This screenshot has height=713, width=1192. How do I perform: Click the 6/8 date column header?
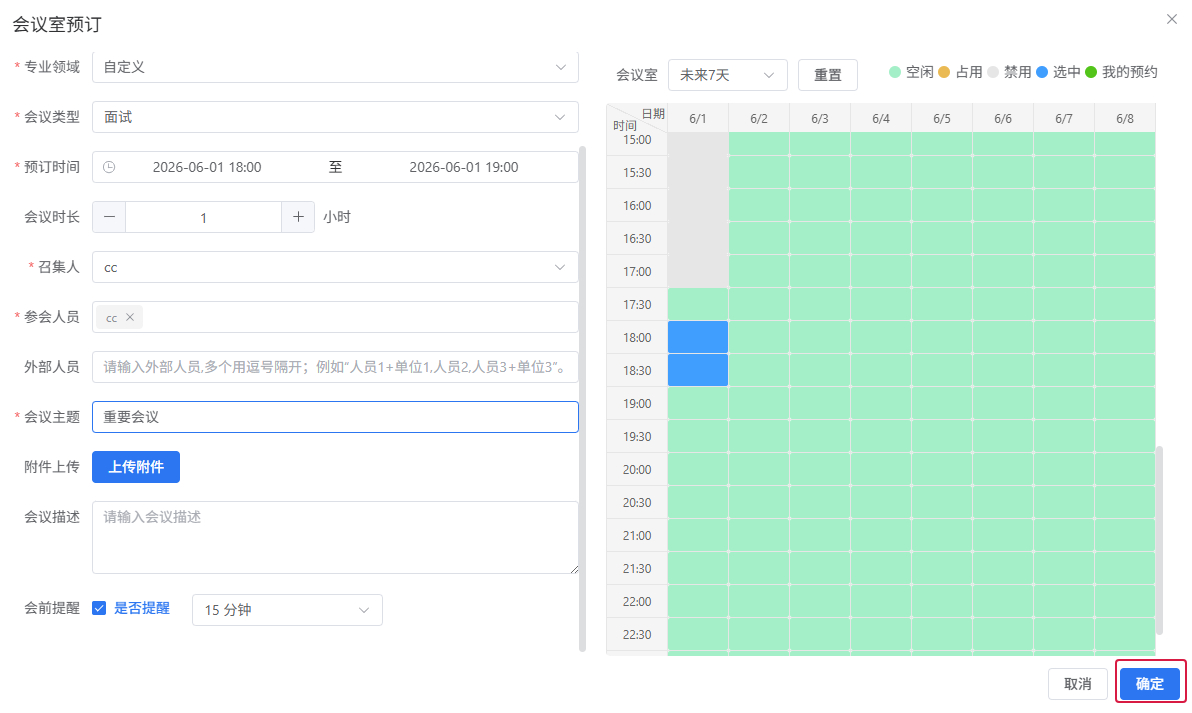tap(1125, 119)
